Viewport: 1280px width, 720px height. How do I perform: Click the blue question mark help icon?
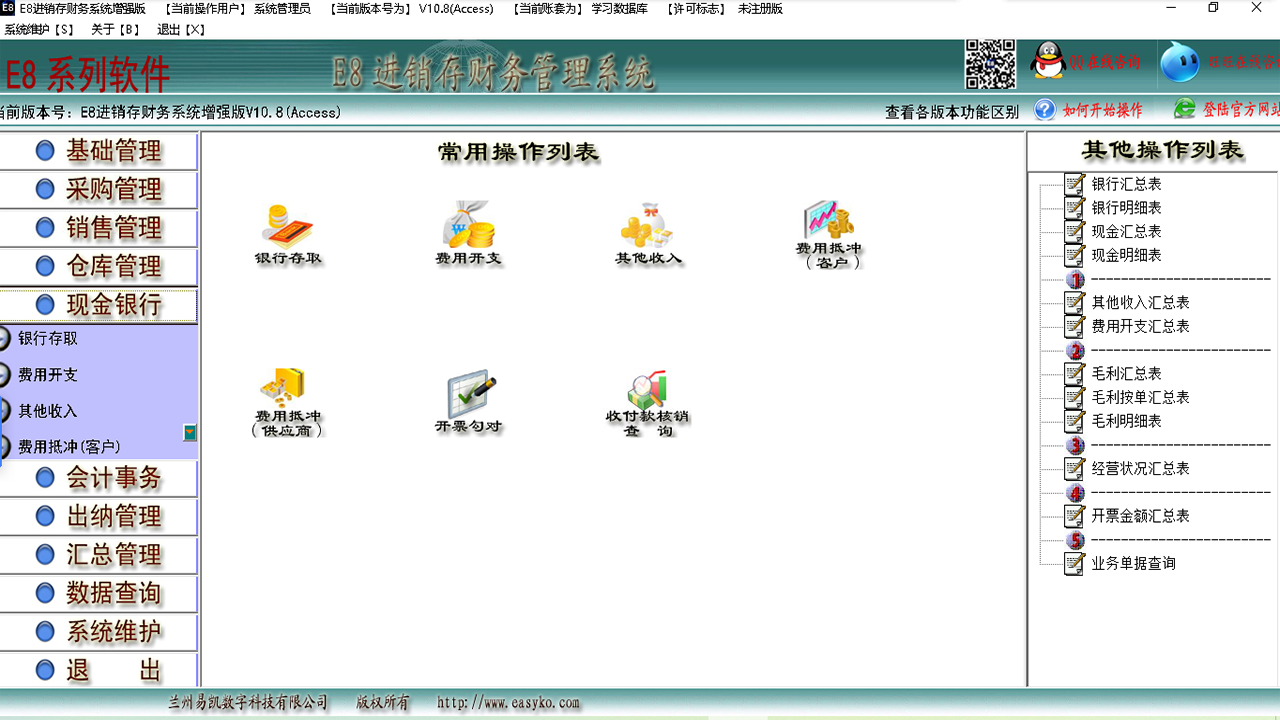pos(1043,111)
